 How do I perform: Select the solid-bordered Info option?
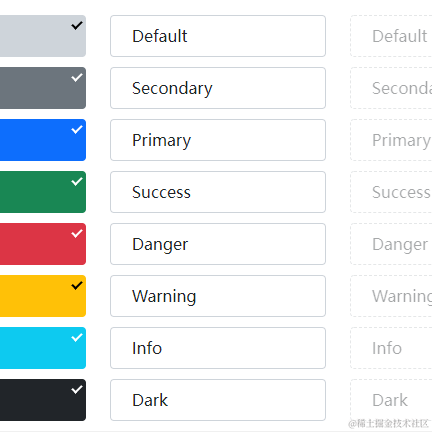(218, 348)
